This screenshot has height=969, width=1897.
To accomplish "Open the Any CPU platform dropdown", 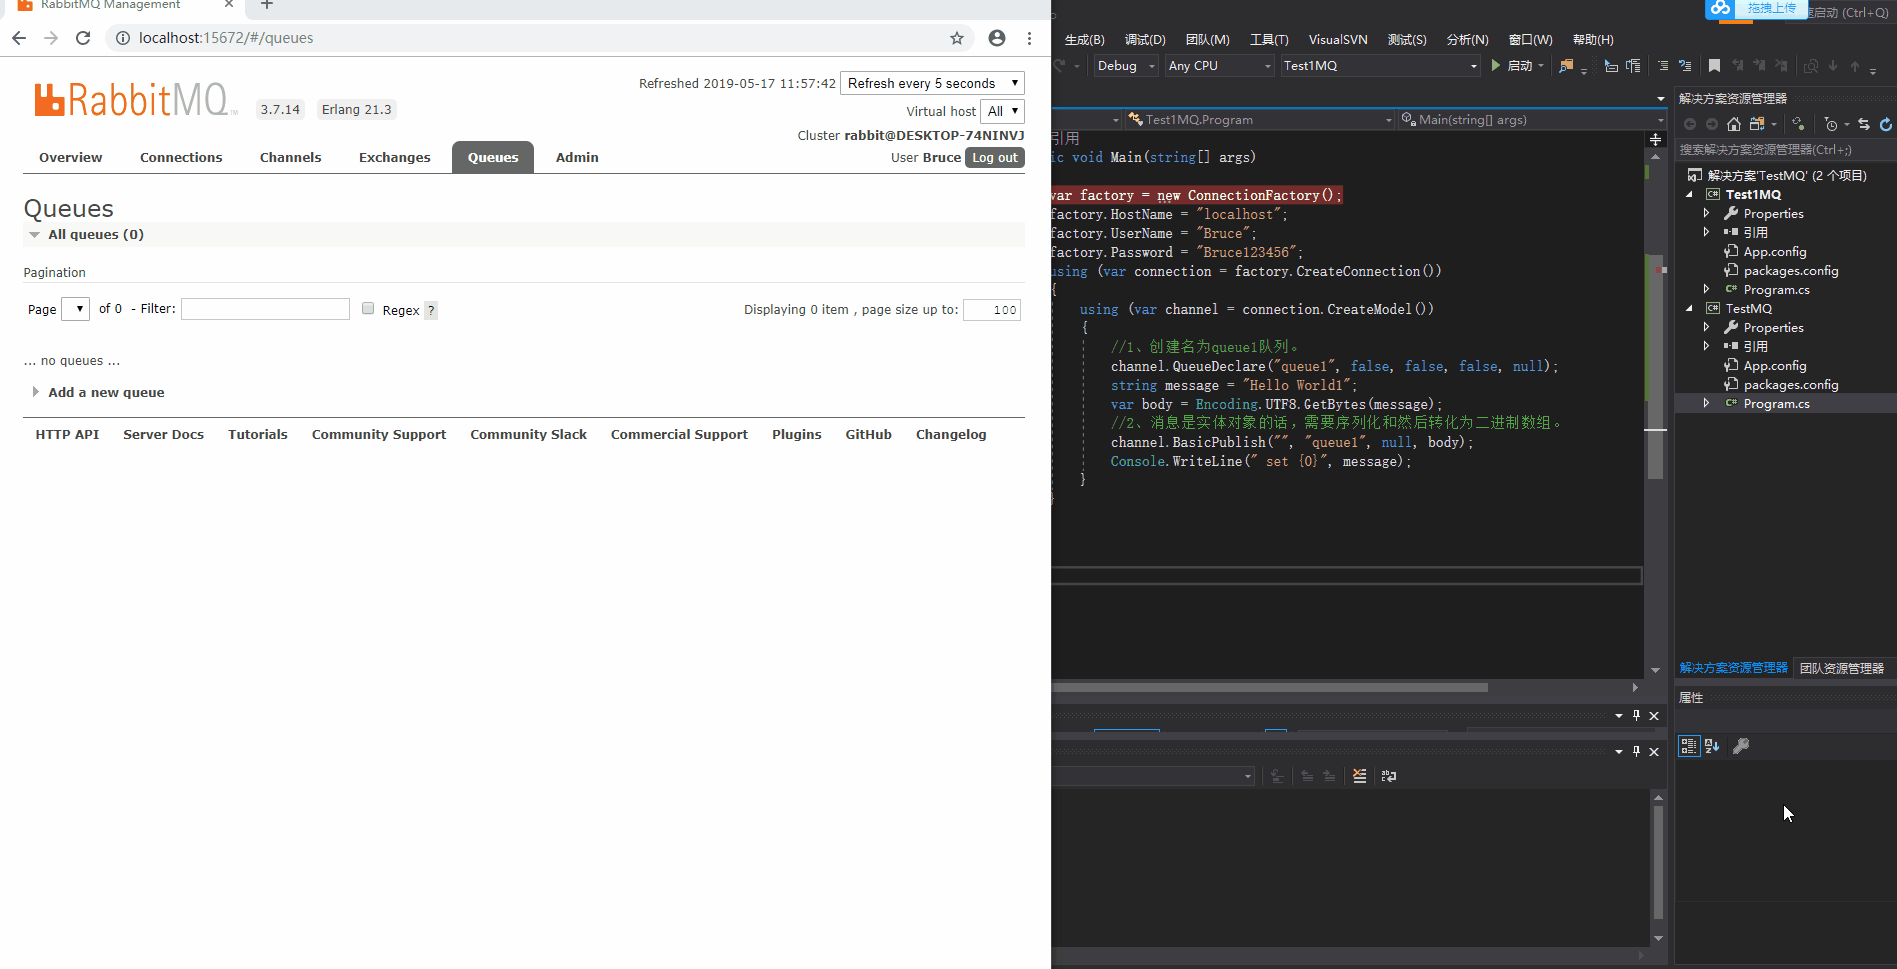I will (1219, 66).
